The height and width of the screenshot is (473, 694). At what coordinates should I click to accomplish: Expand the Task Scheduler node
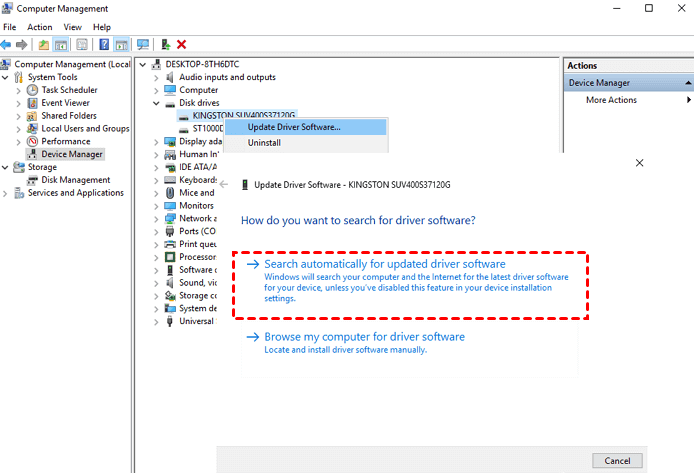click(x=18, y=90)
